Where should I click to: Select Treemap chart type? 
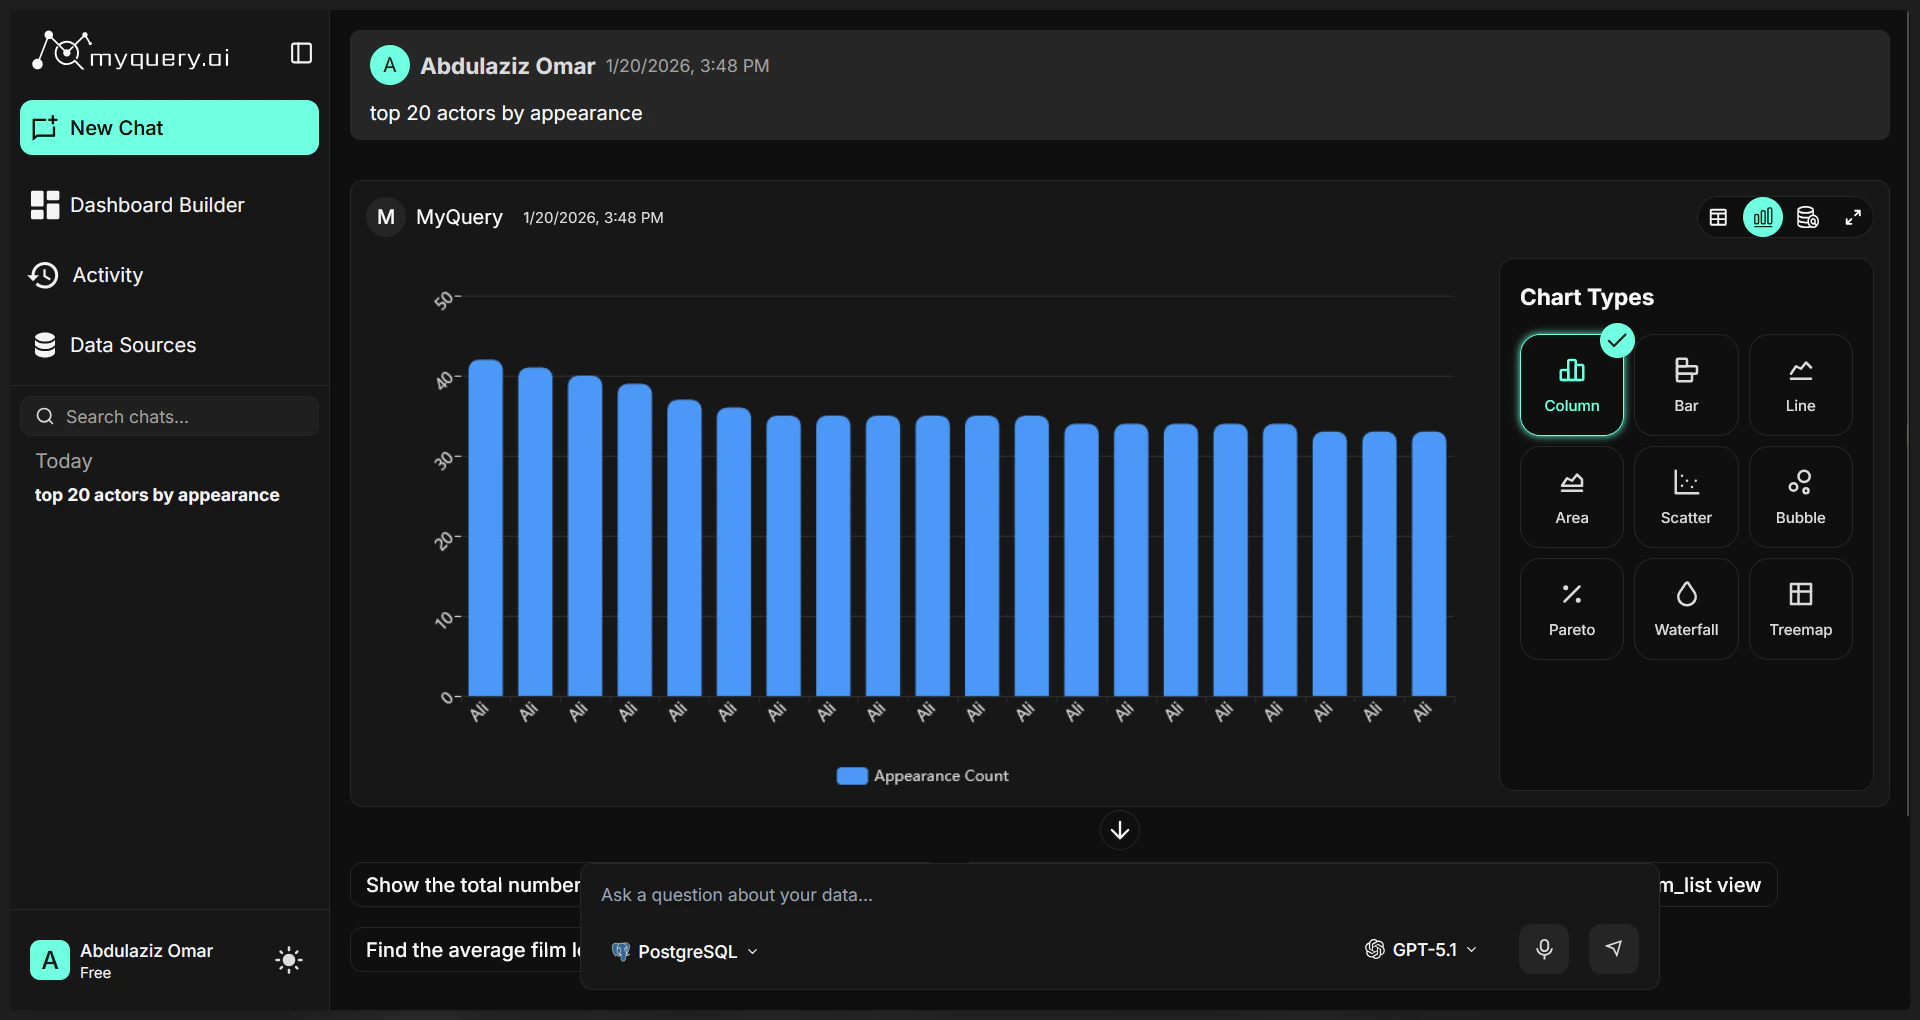[1800, 609]
